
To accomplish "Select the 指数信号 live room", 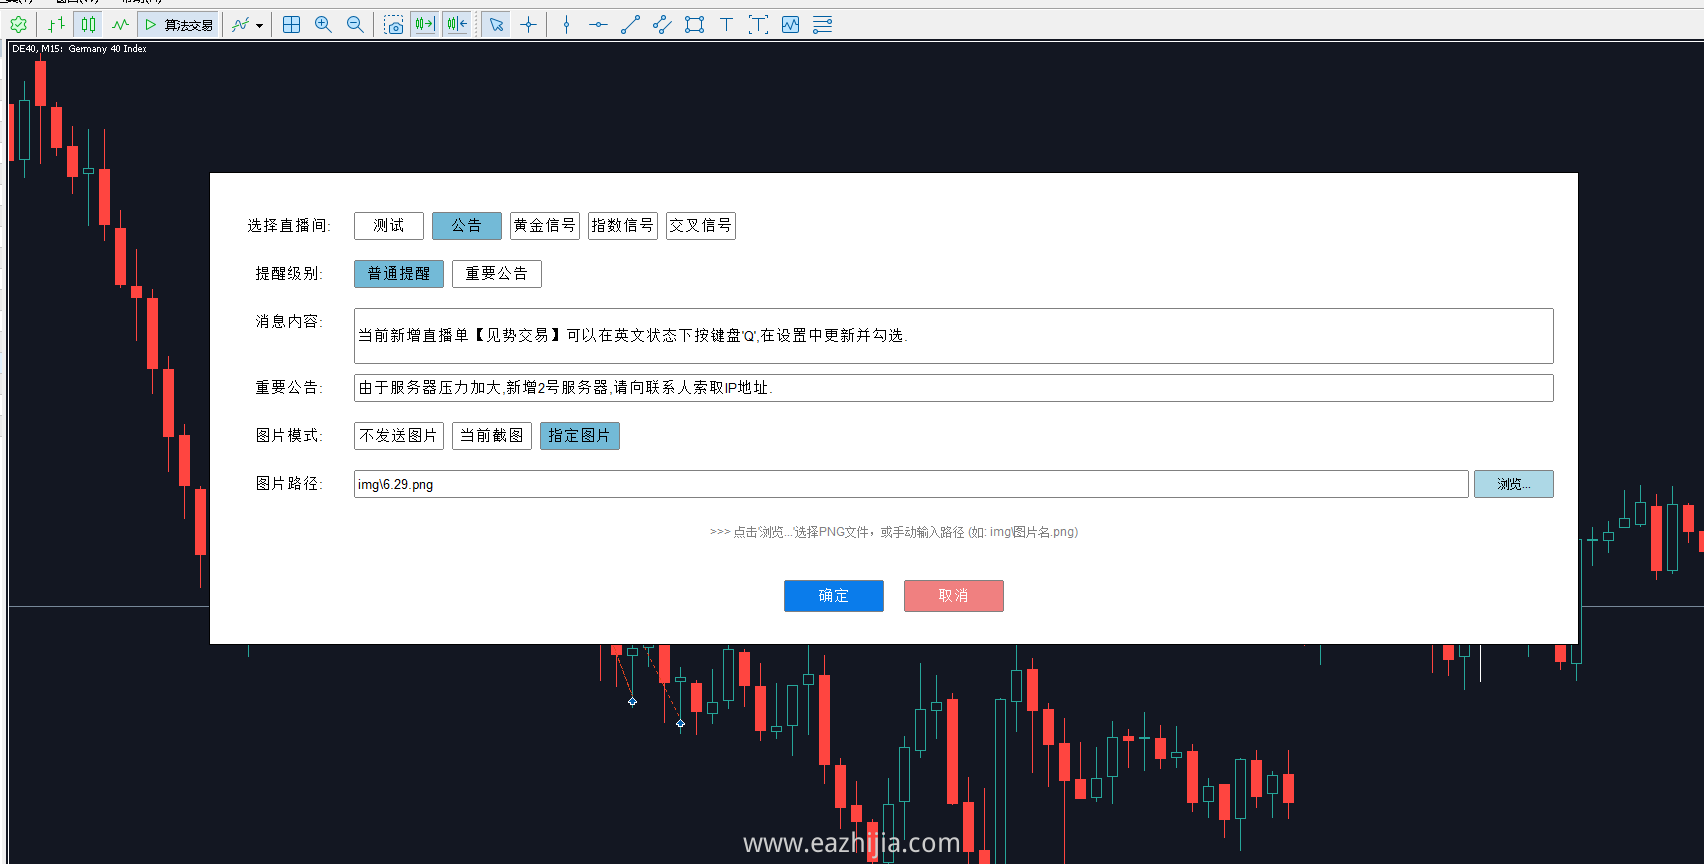I will click(x=623, y=226).
